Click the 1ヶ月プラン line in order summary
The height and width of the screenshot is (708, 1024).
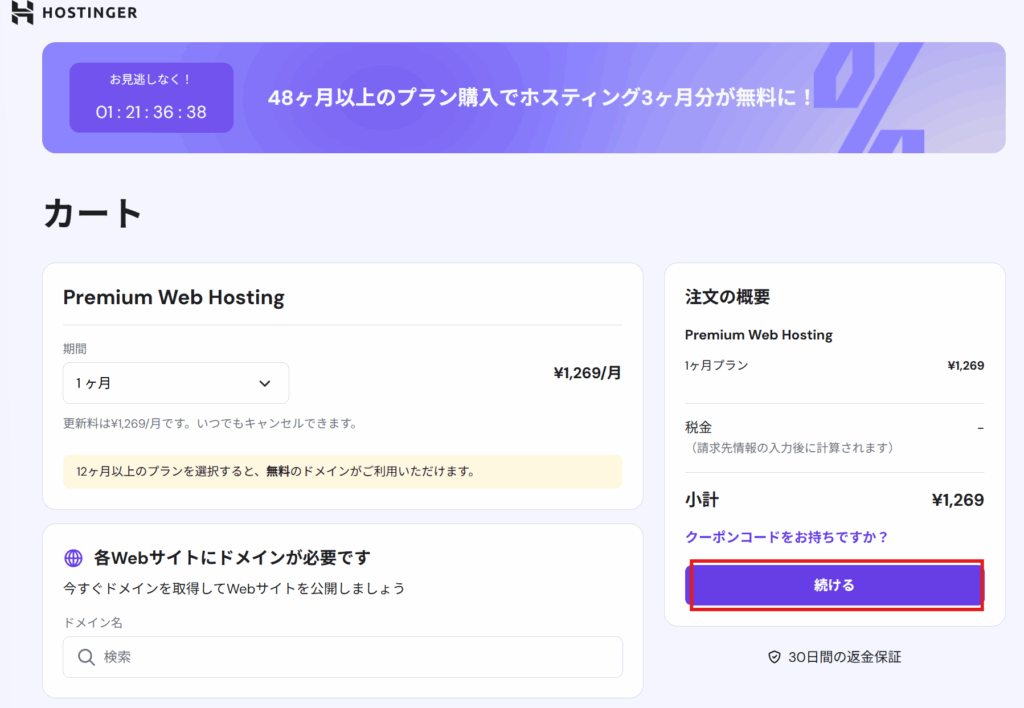pyautogui.click(x=716, y=365)
